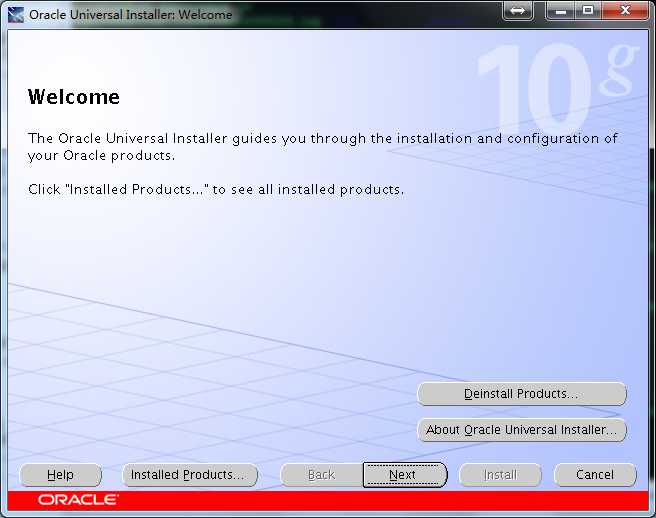
Task: Open the Deinstall Products dialog
Action: point(522,394)
